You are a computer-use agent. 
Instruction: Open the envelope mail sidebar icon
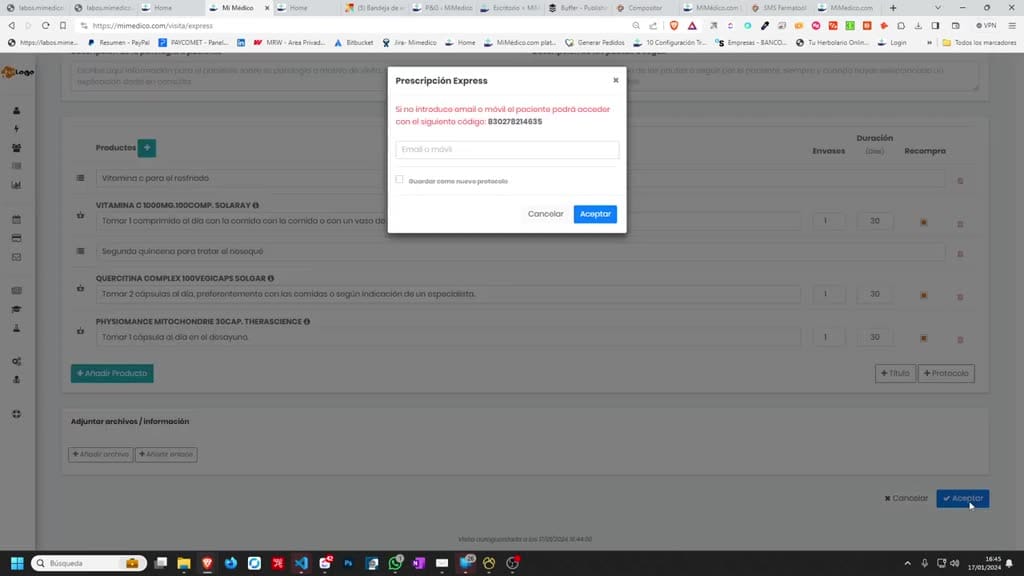coord(16,257)
